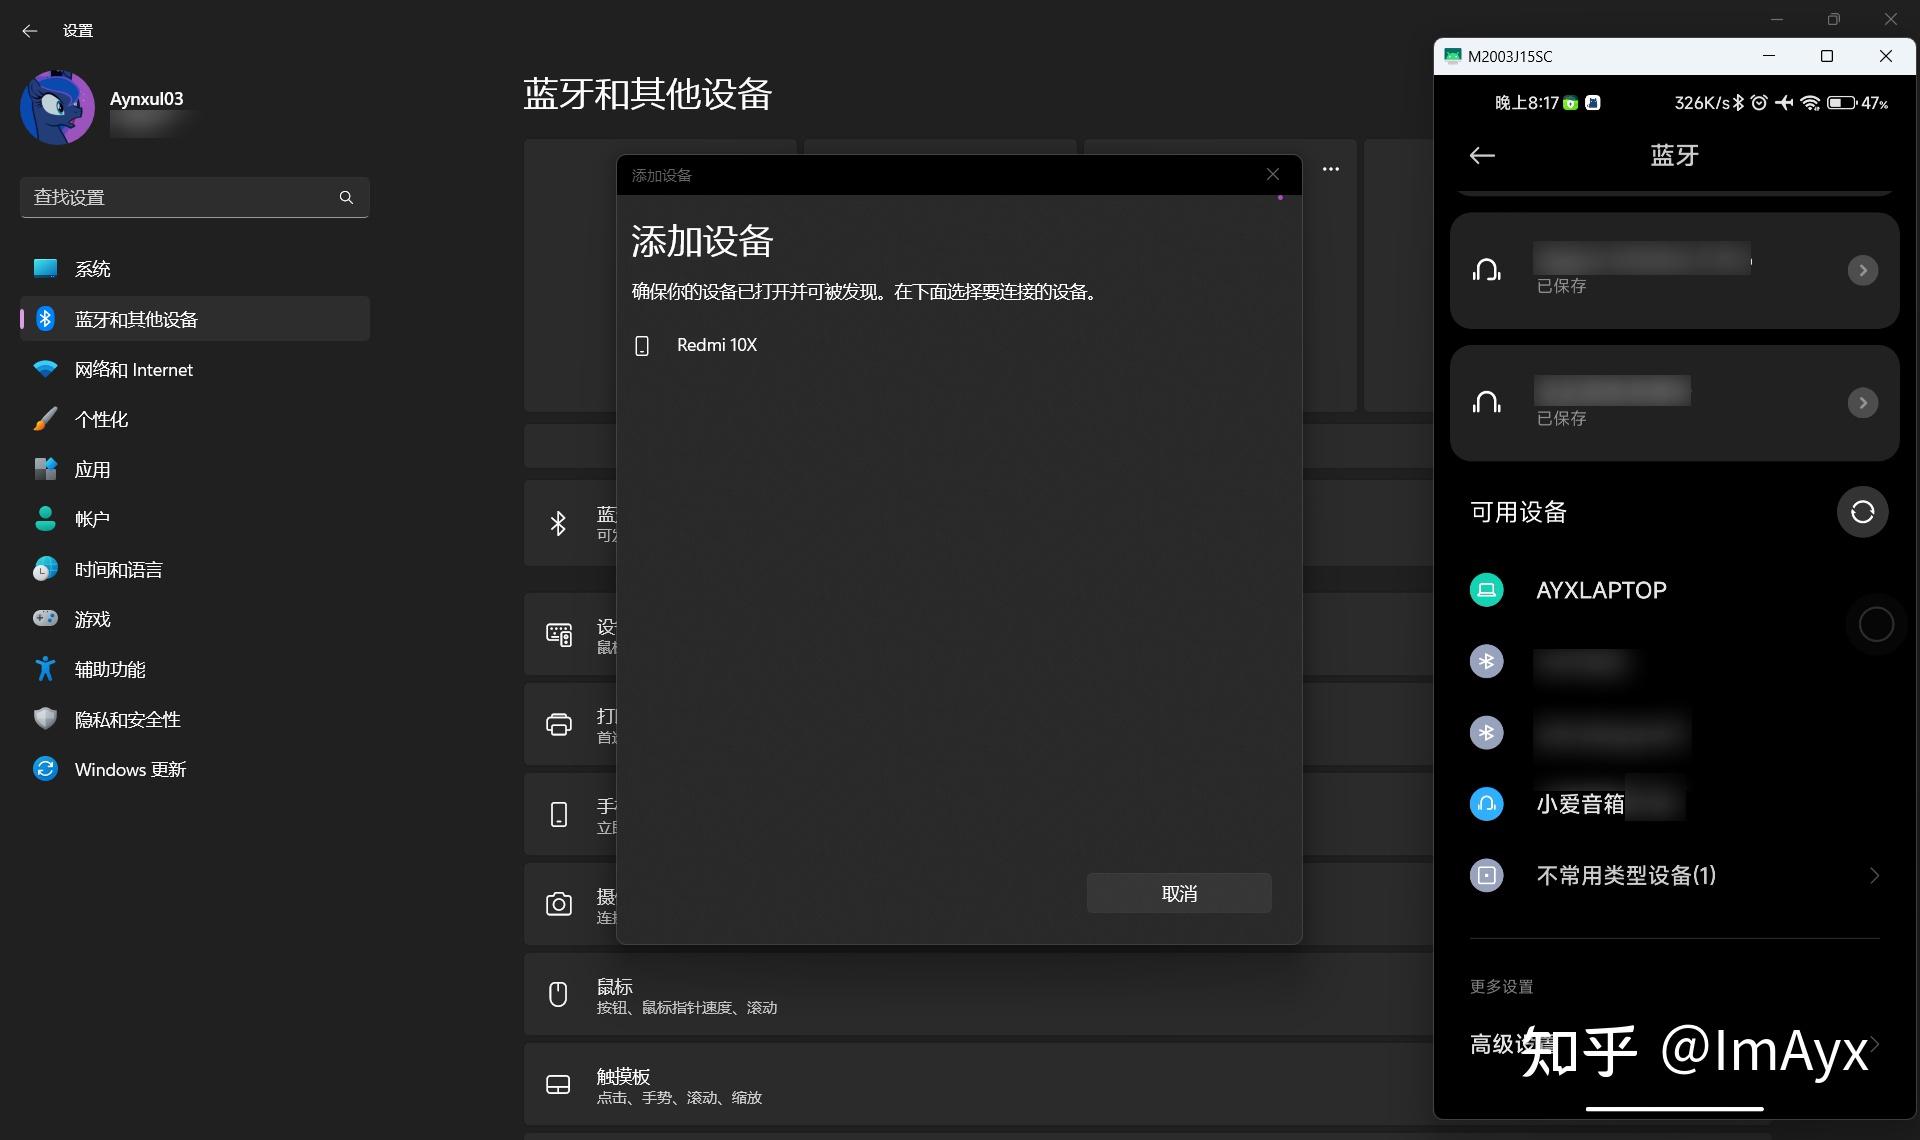This screenshot has height=1140, width=1920.
Task: Click the mouse icon beside 鼠标
Action: click(558, 994)
